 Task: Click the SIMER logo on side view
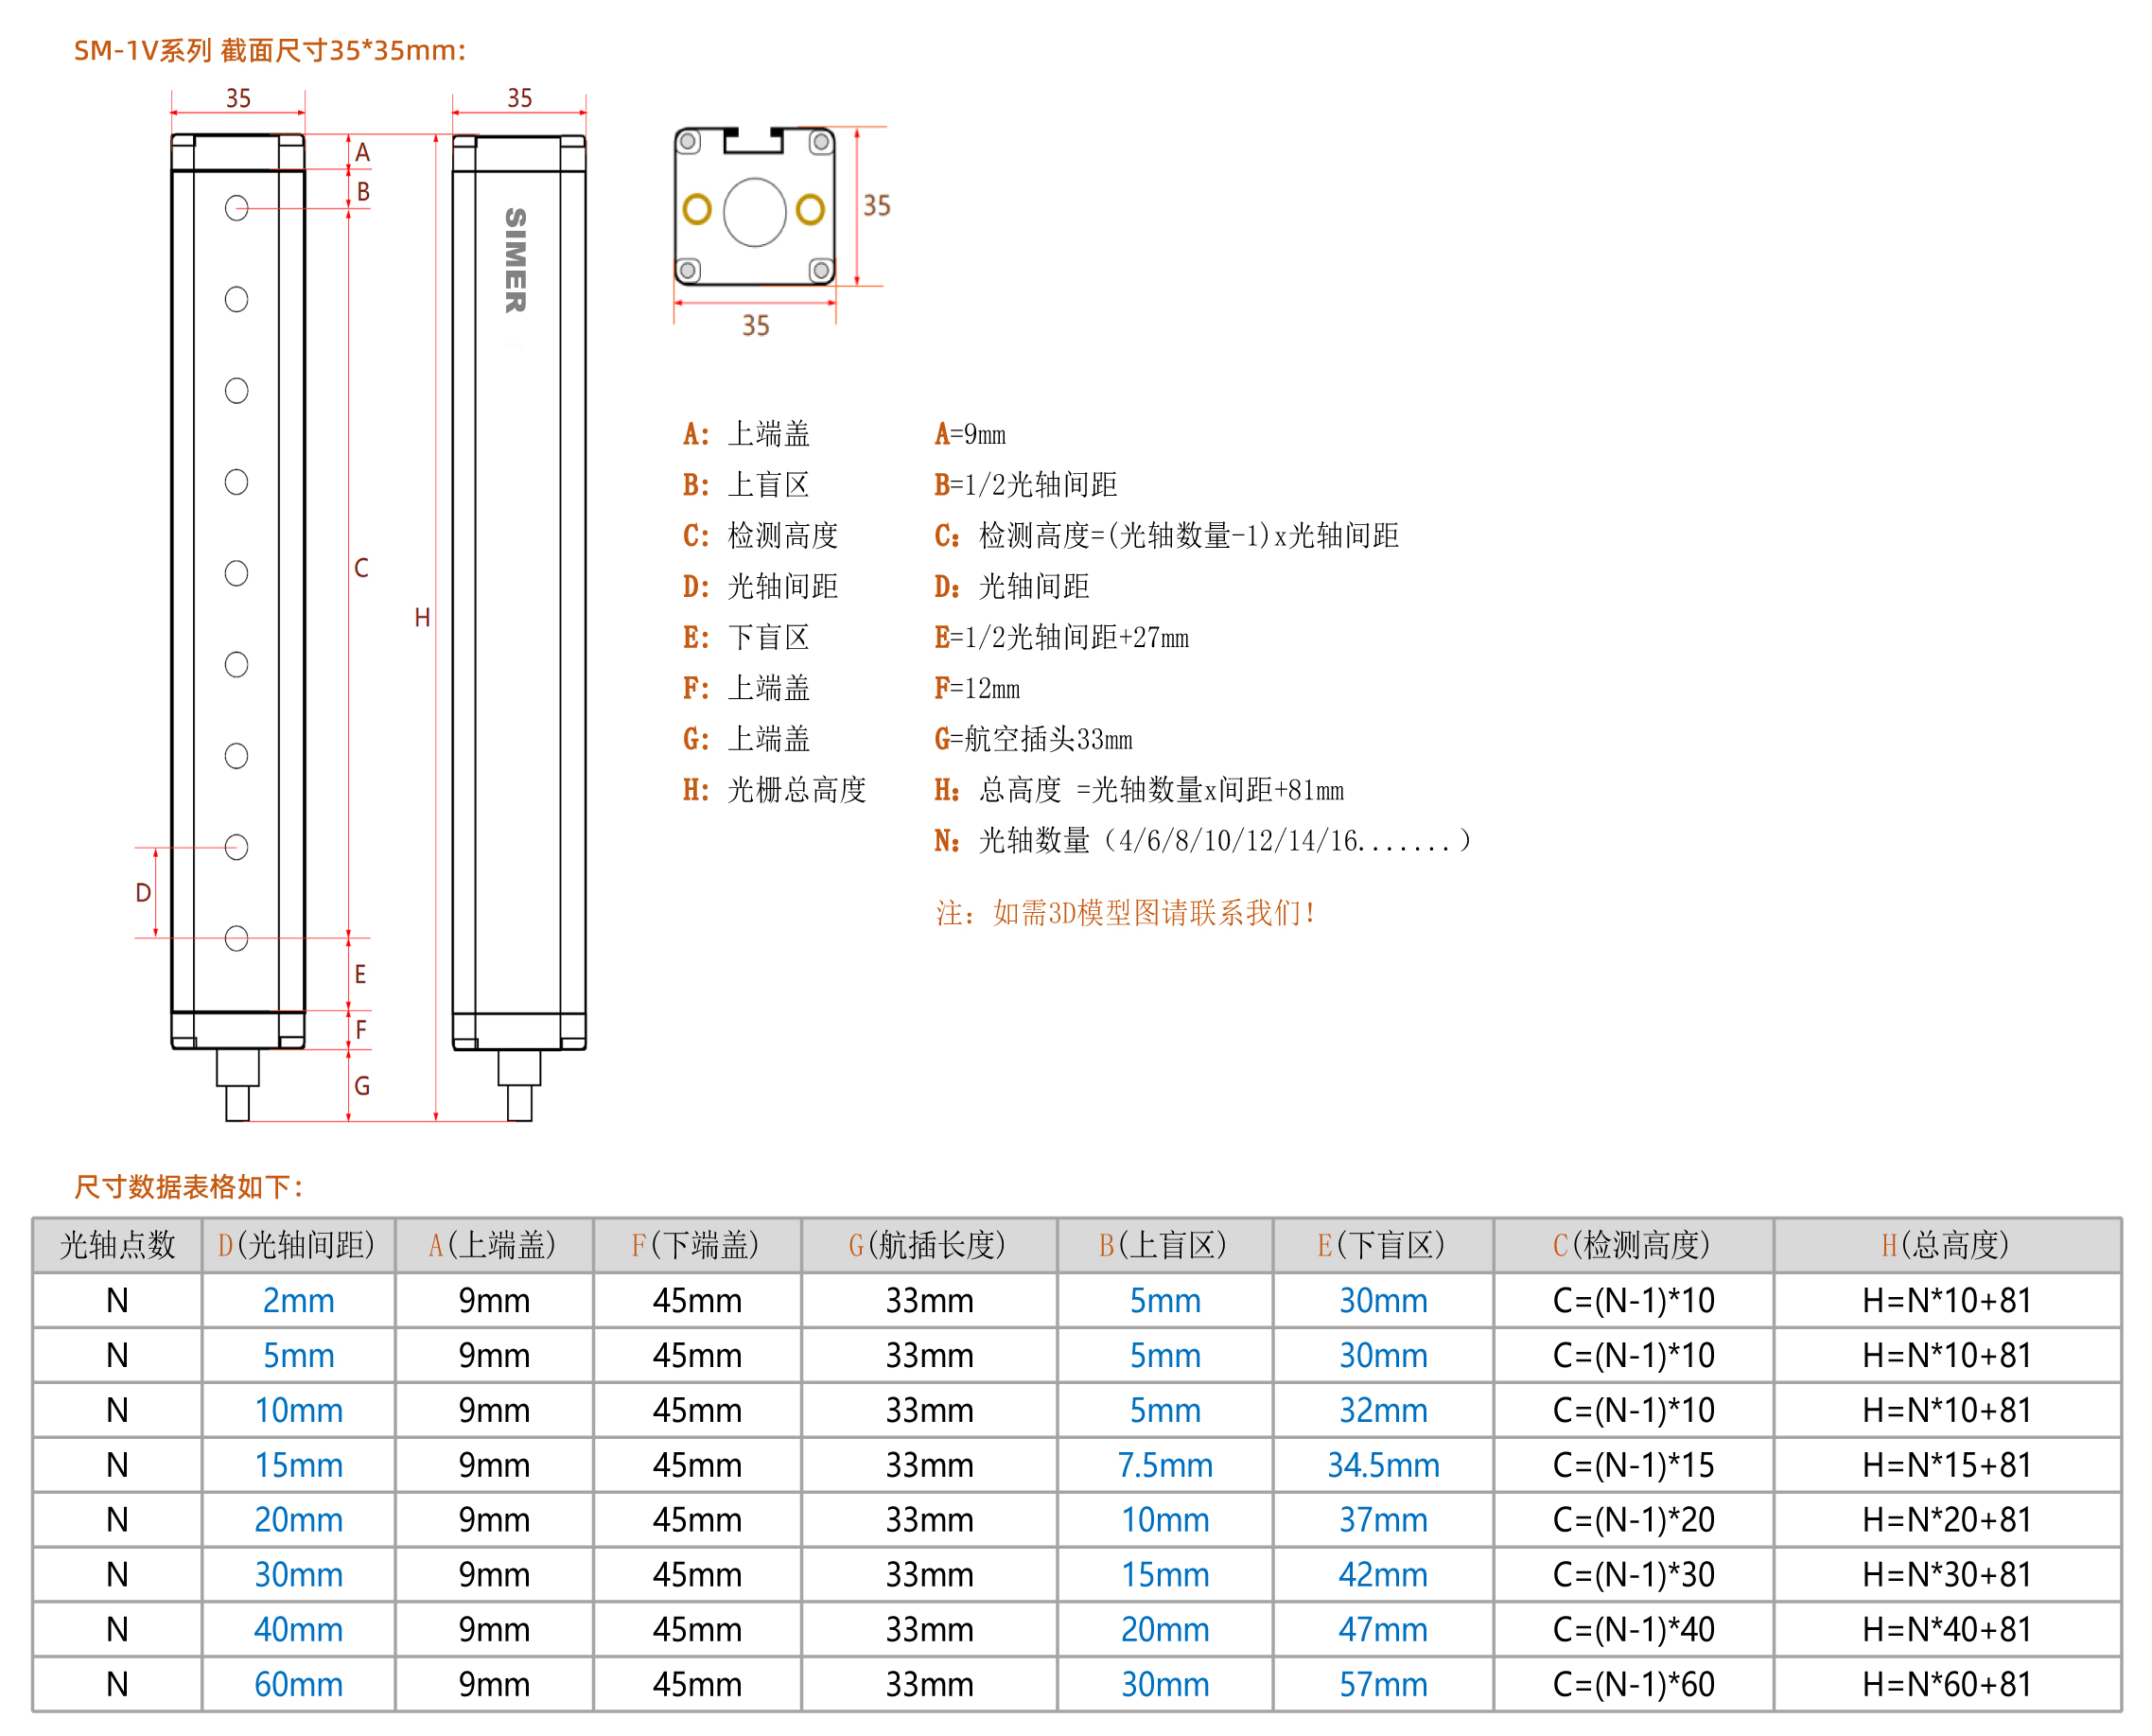point(515,260)
